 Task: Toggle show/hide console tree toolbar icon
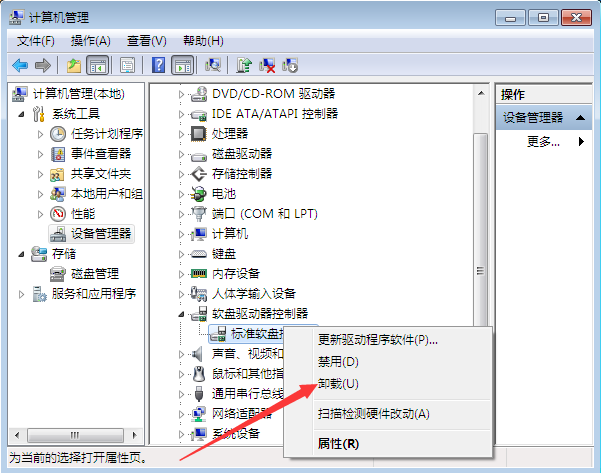pos(97,65)
